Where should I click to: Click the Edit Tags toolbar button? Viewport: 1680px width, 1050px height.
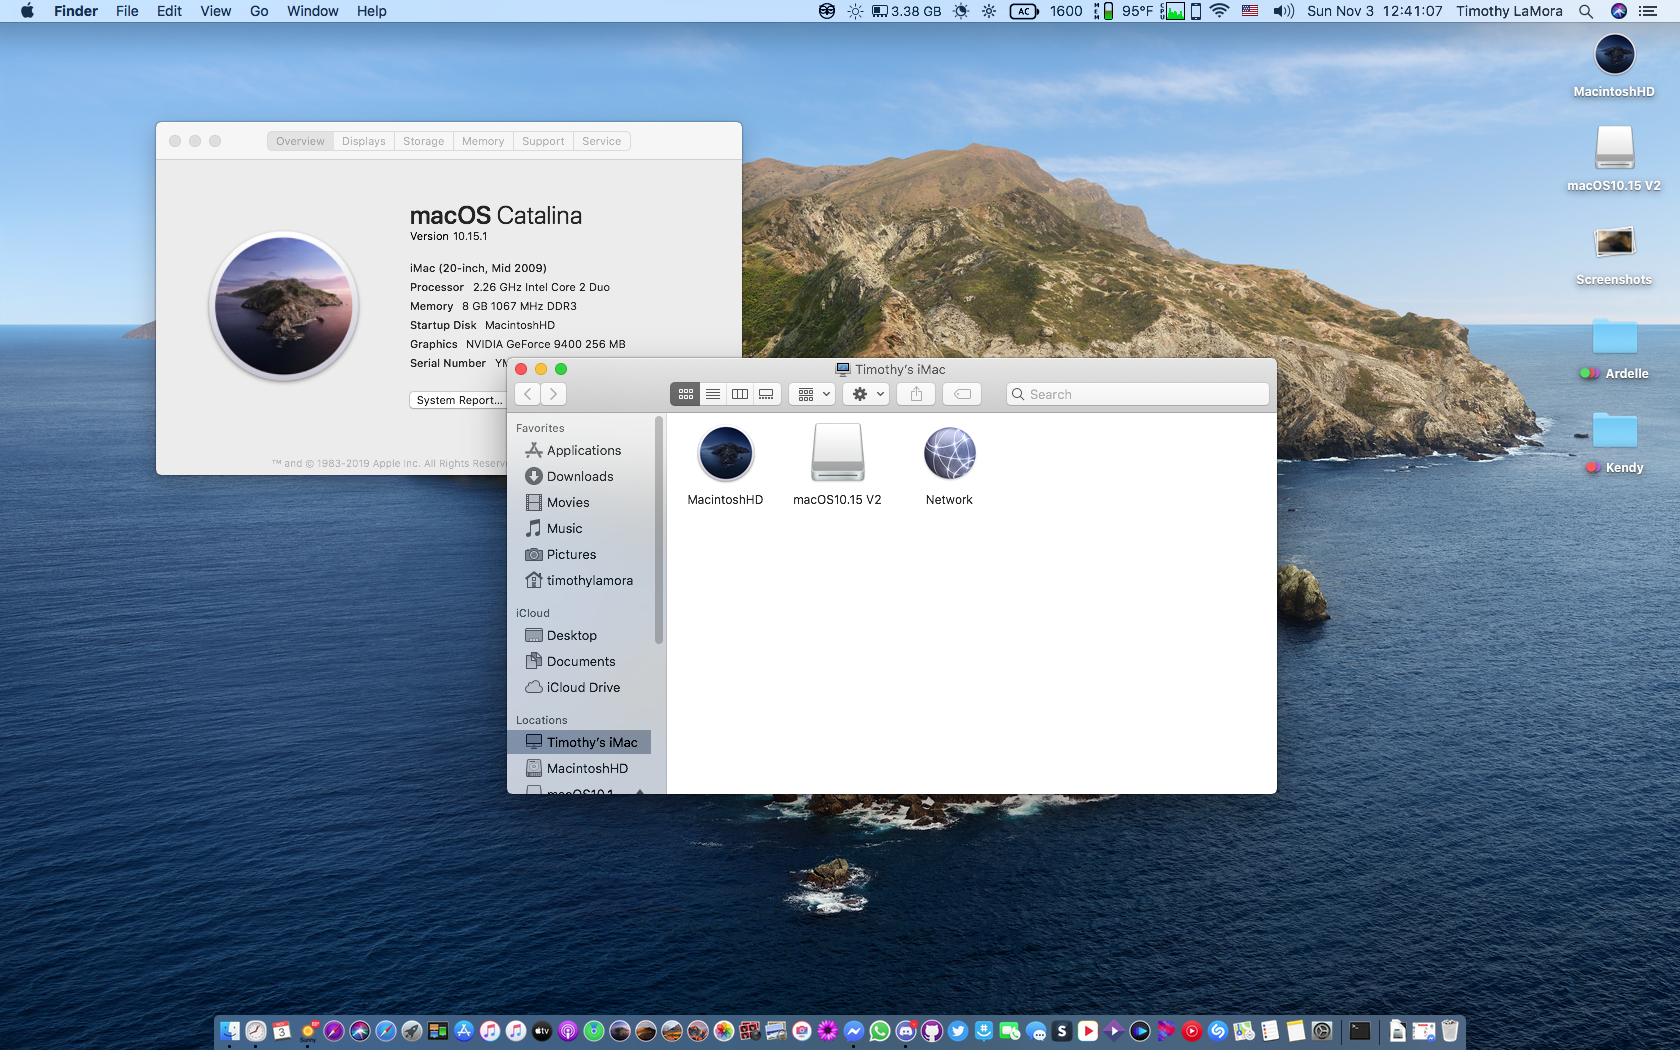(962, 394)
